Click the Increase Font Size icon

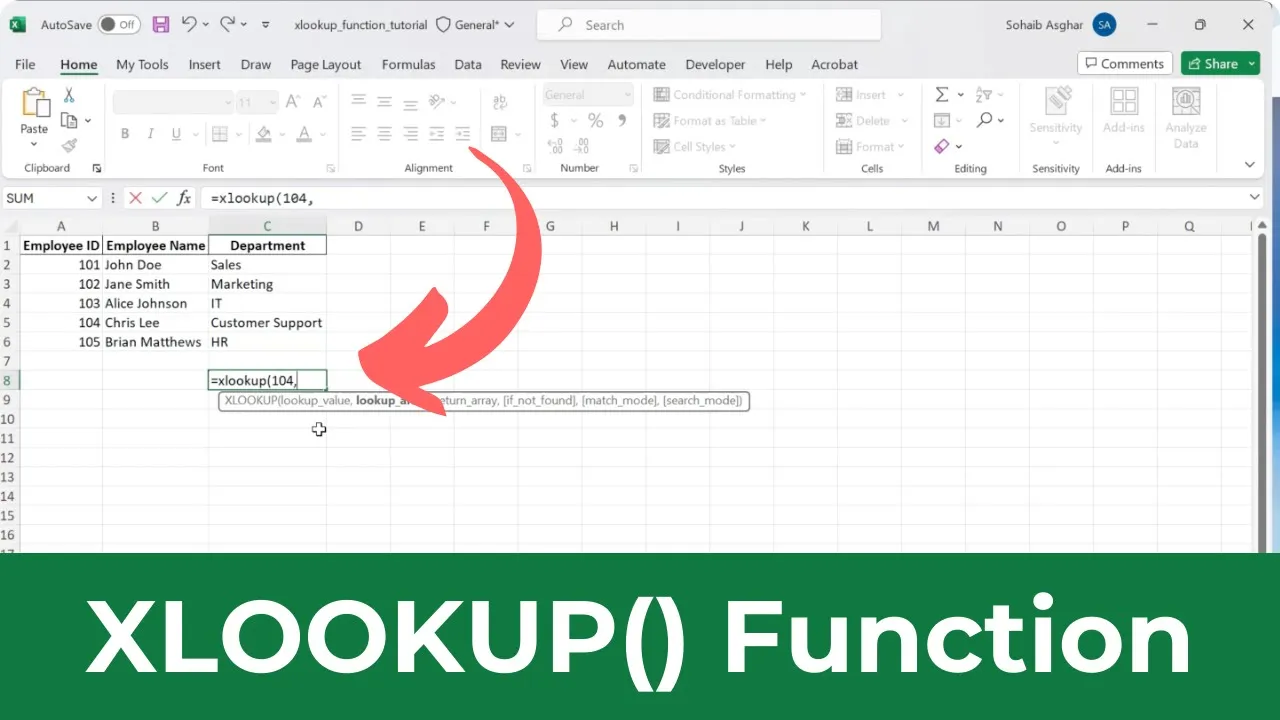click(293, 102)
